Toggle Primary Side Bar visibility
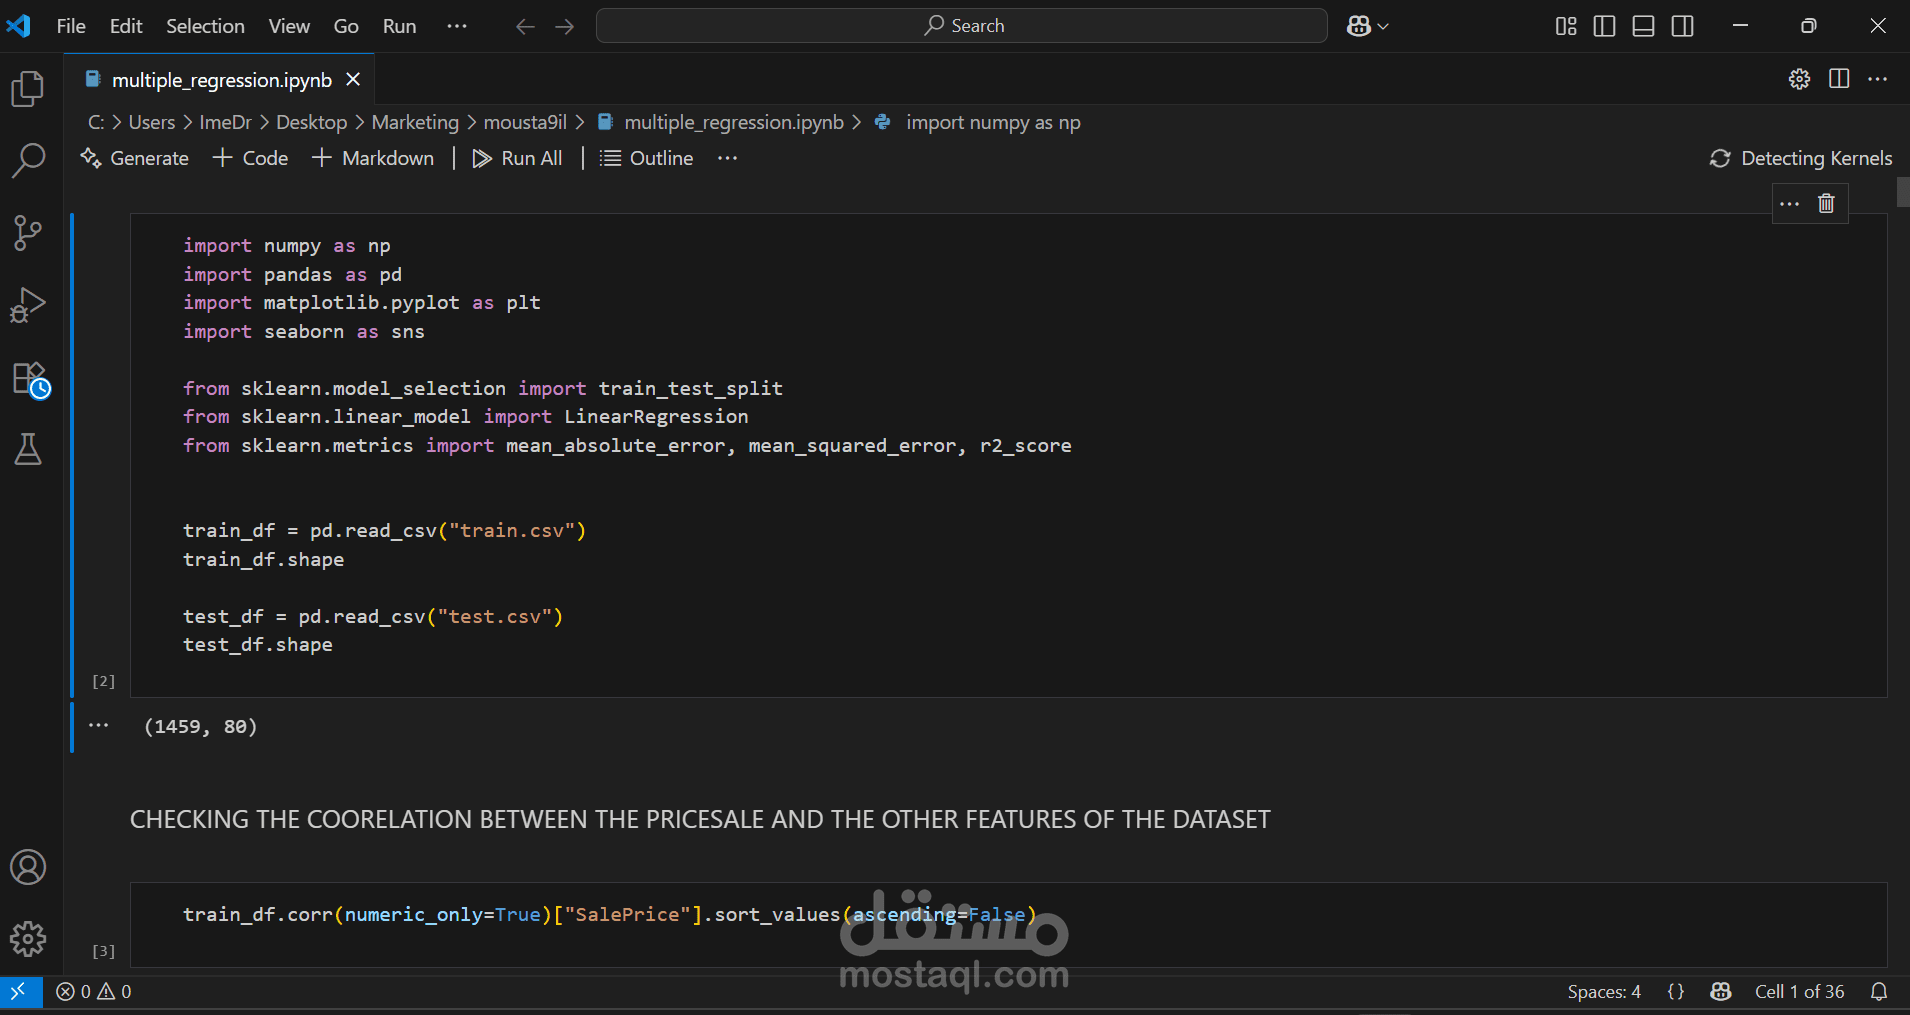The image size is (1910, 1015). pyautogui.click(x=1604, y=26)
